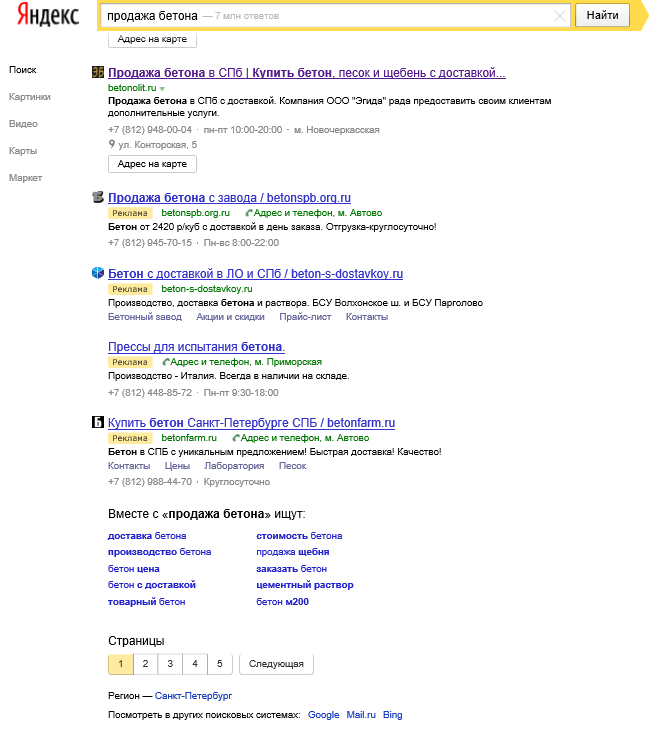This screenshot has width=663, height=729.
Task: Open 'Цены' sitelink
Action: [x=177, y=466]
